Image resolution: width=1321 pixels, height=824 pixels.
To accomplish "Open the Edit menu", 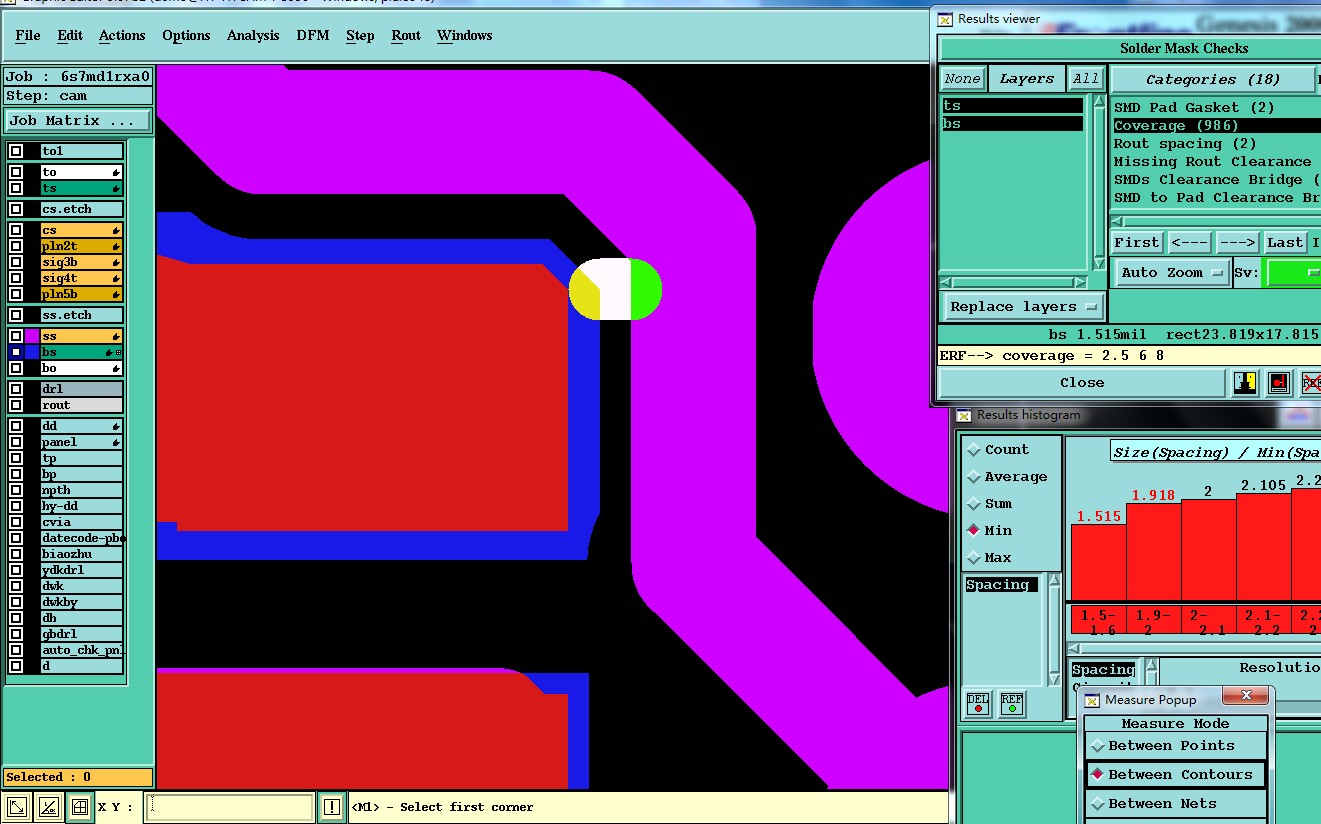I will tap(70, 36).
